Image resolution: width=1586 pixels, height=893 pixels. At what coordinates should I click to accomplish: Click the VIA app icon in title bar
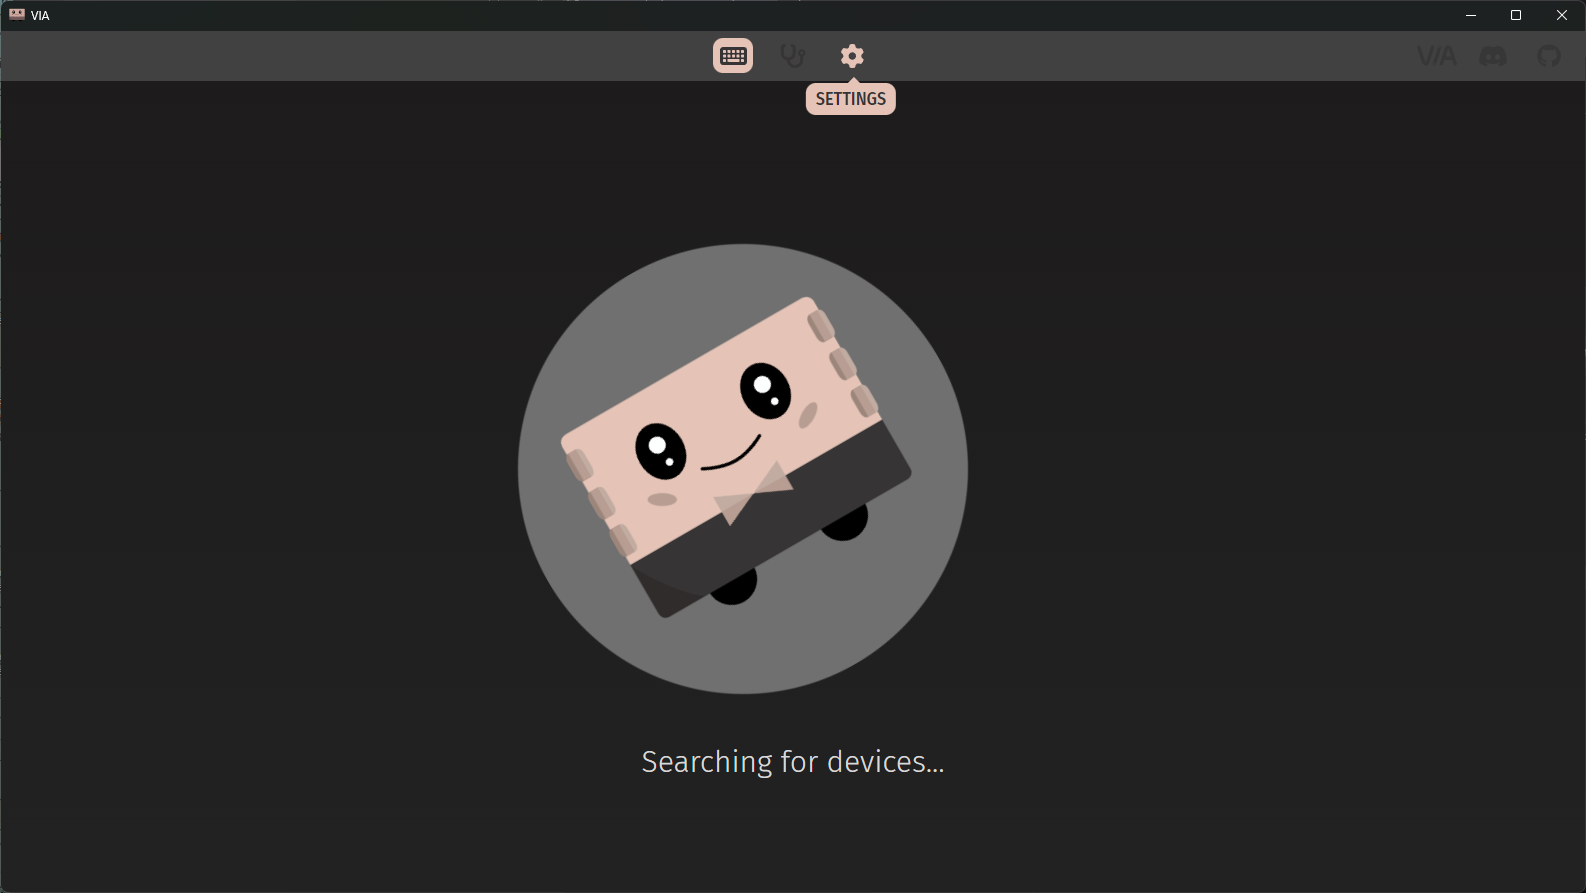coord(17,15)
